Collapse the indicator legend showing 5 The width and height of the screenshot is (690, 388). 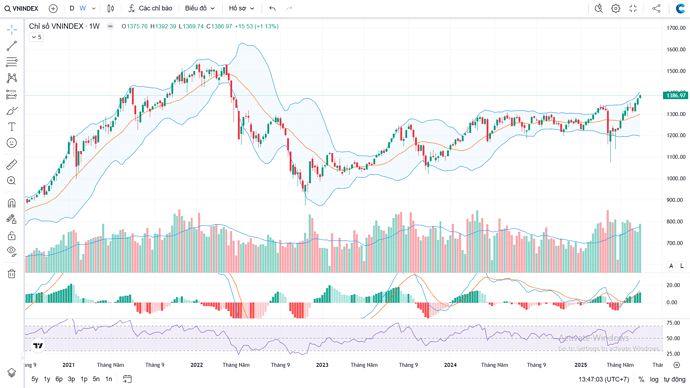(x=36, y=37)
